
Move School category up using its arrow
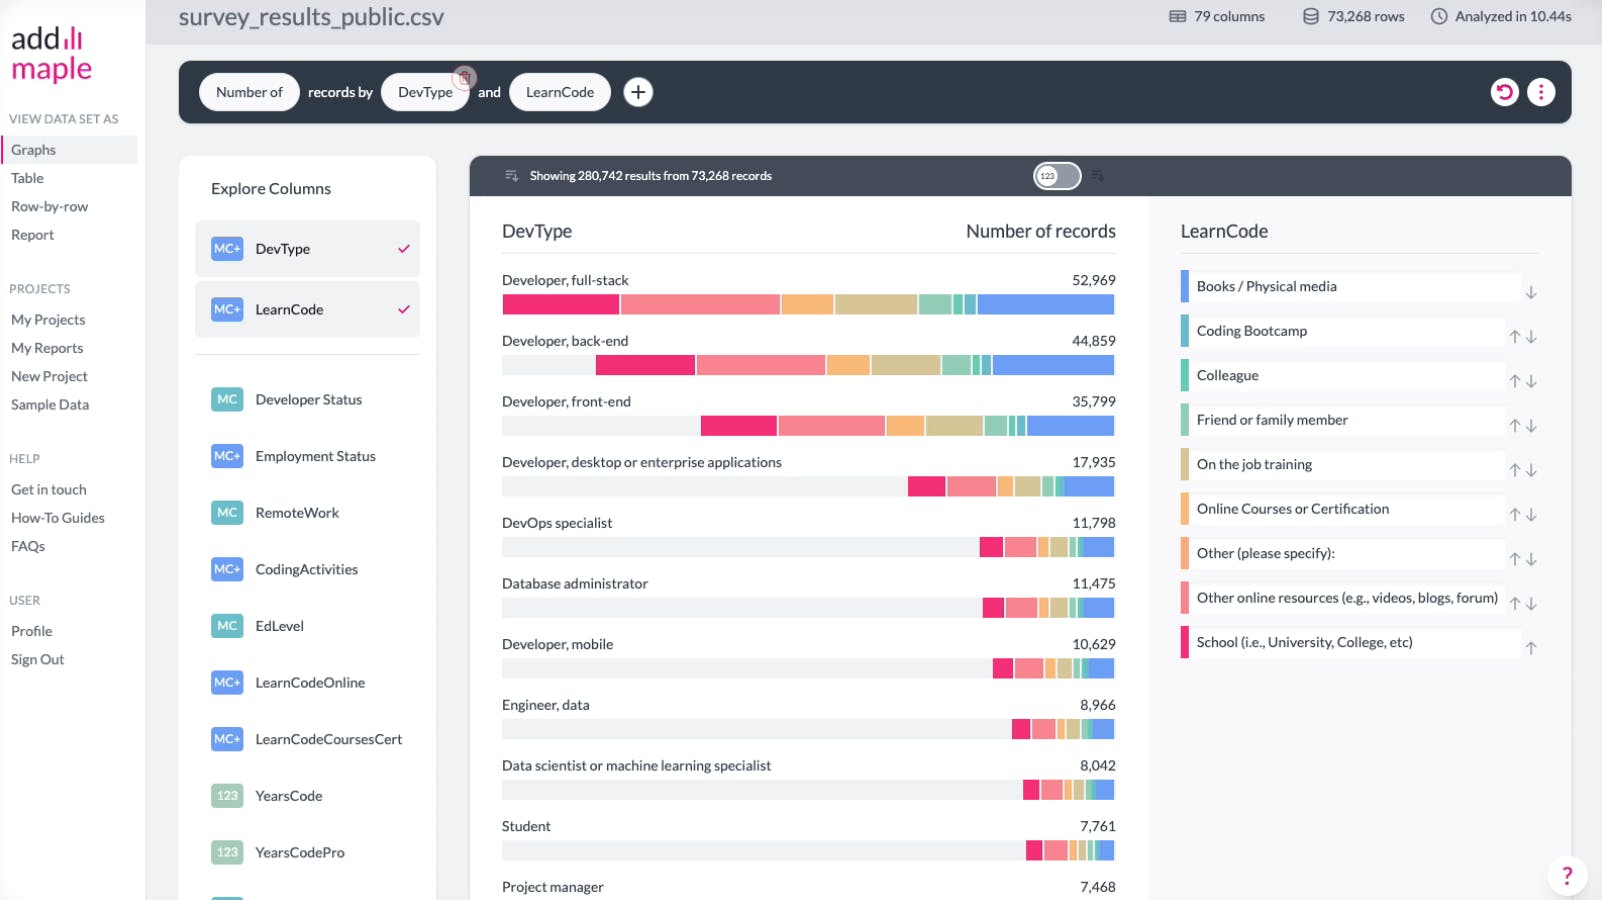1530,648
